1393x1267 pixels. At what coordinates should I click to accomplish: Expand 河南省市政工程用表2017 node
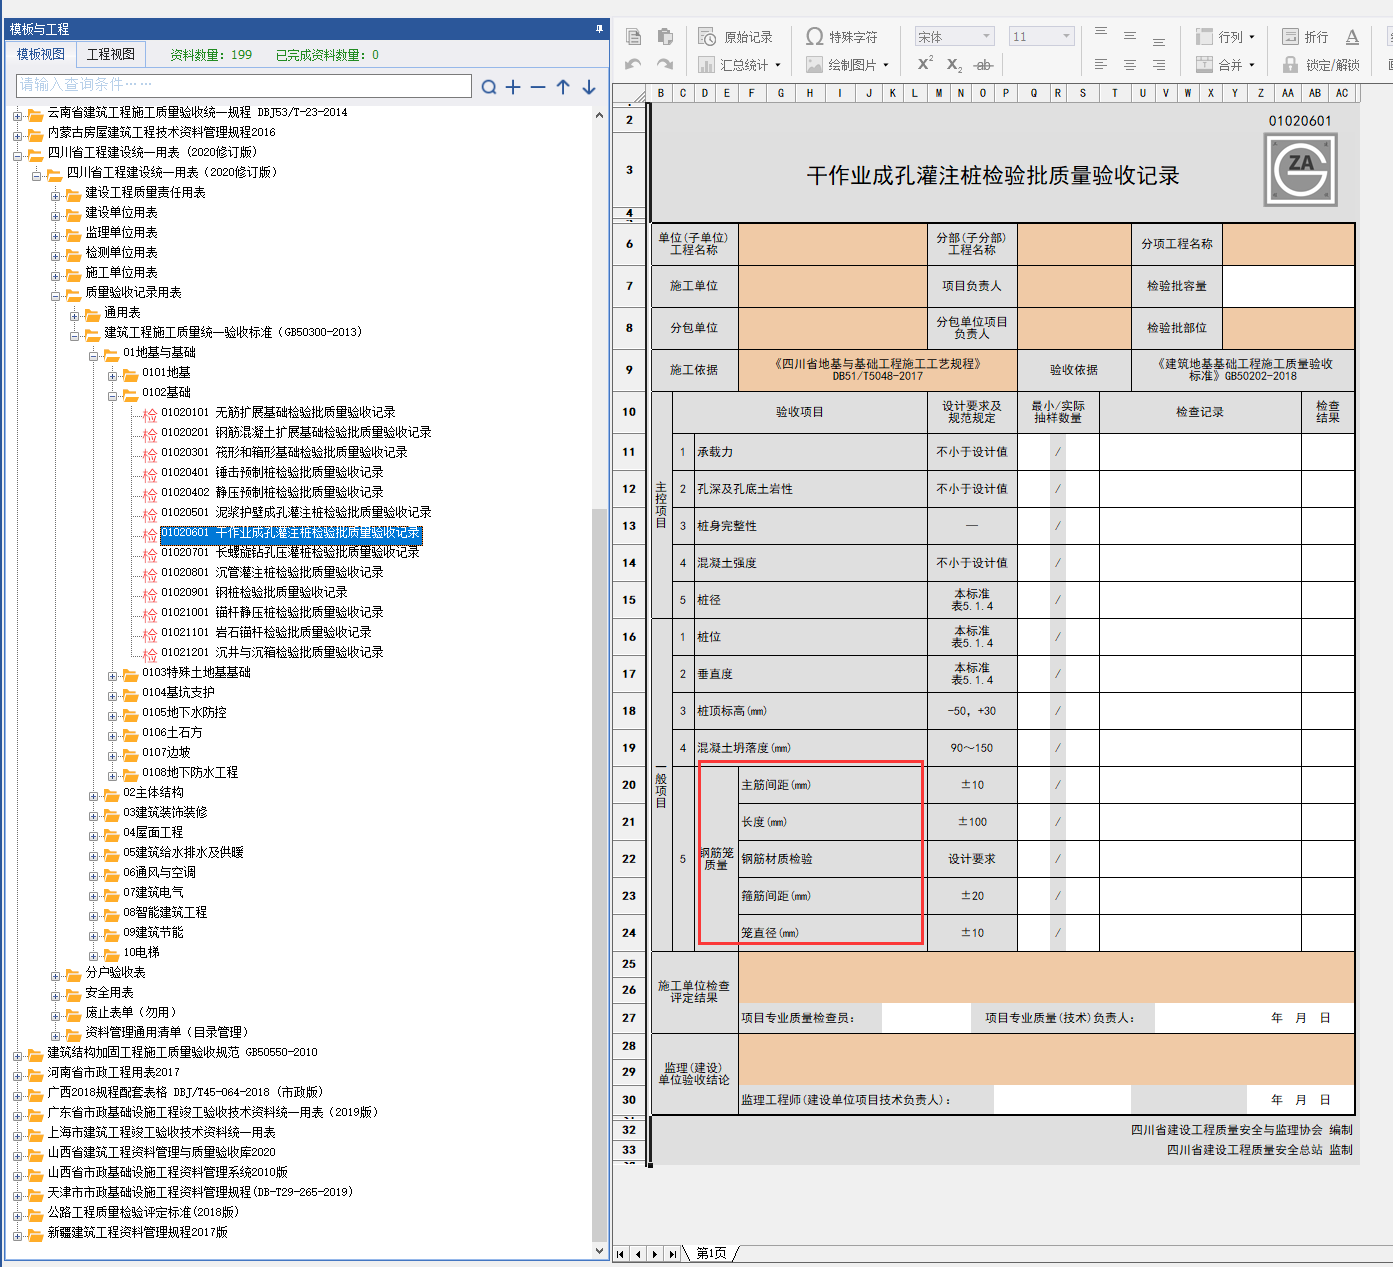click(18, 1076)
